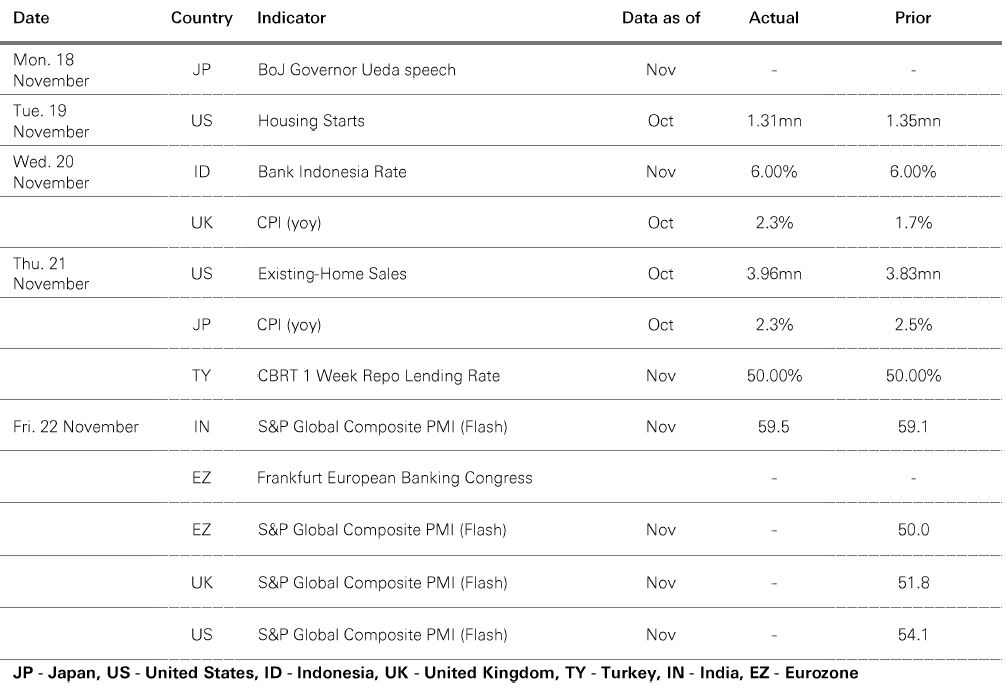Click Frankfurt European Banking Congress entry
Image resolution: width=1006 pixels, height=697 pixels.
coord(394,478)
